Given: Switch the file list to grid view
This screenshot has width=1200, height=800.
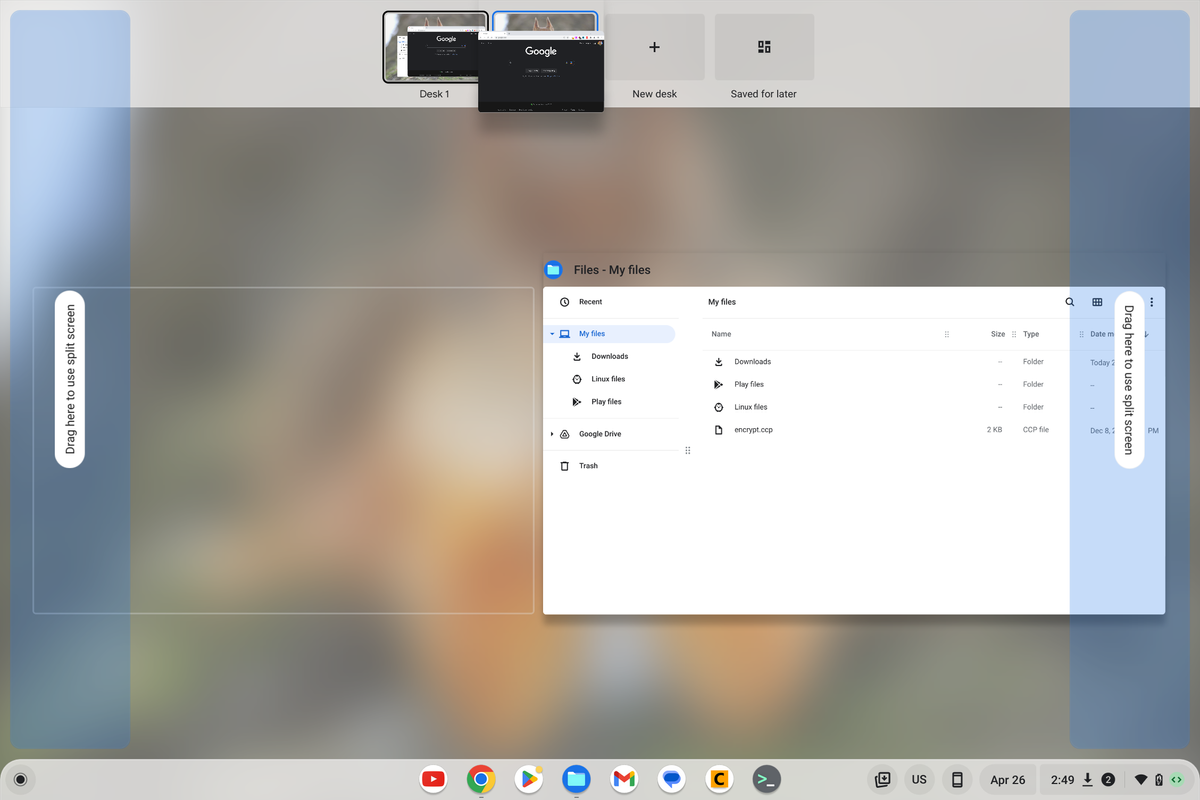Looking at the screenshot, I should 1097,301.
